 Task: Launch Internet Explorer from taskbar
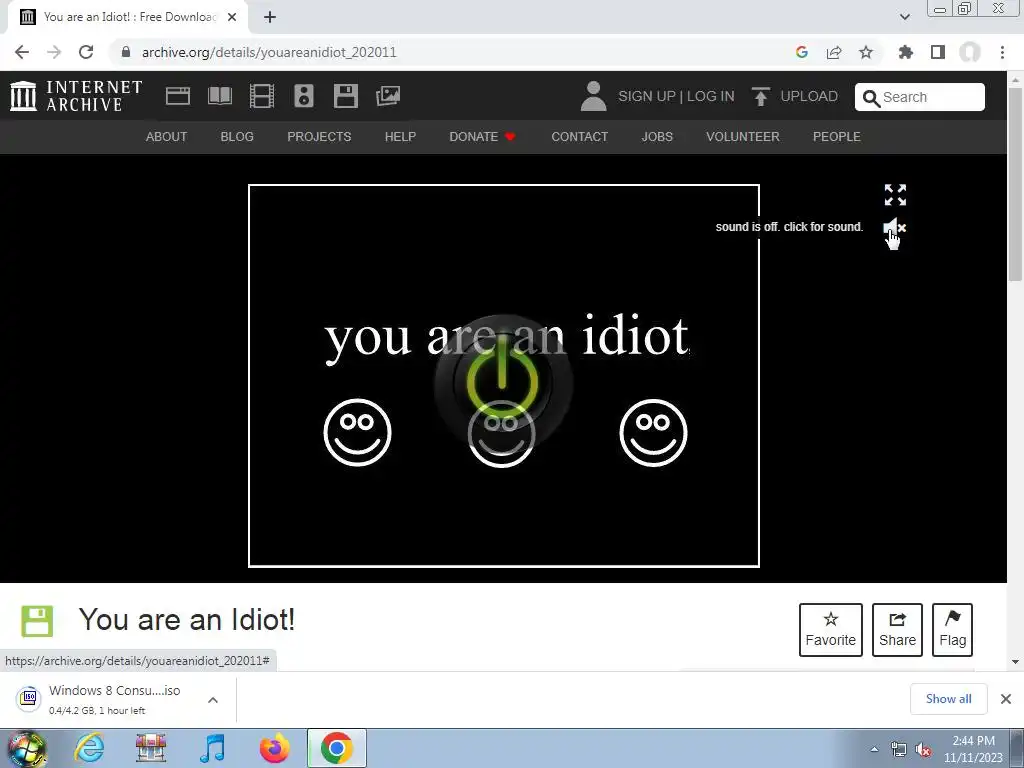pos(89,748)
